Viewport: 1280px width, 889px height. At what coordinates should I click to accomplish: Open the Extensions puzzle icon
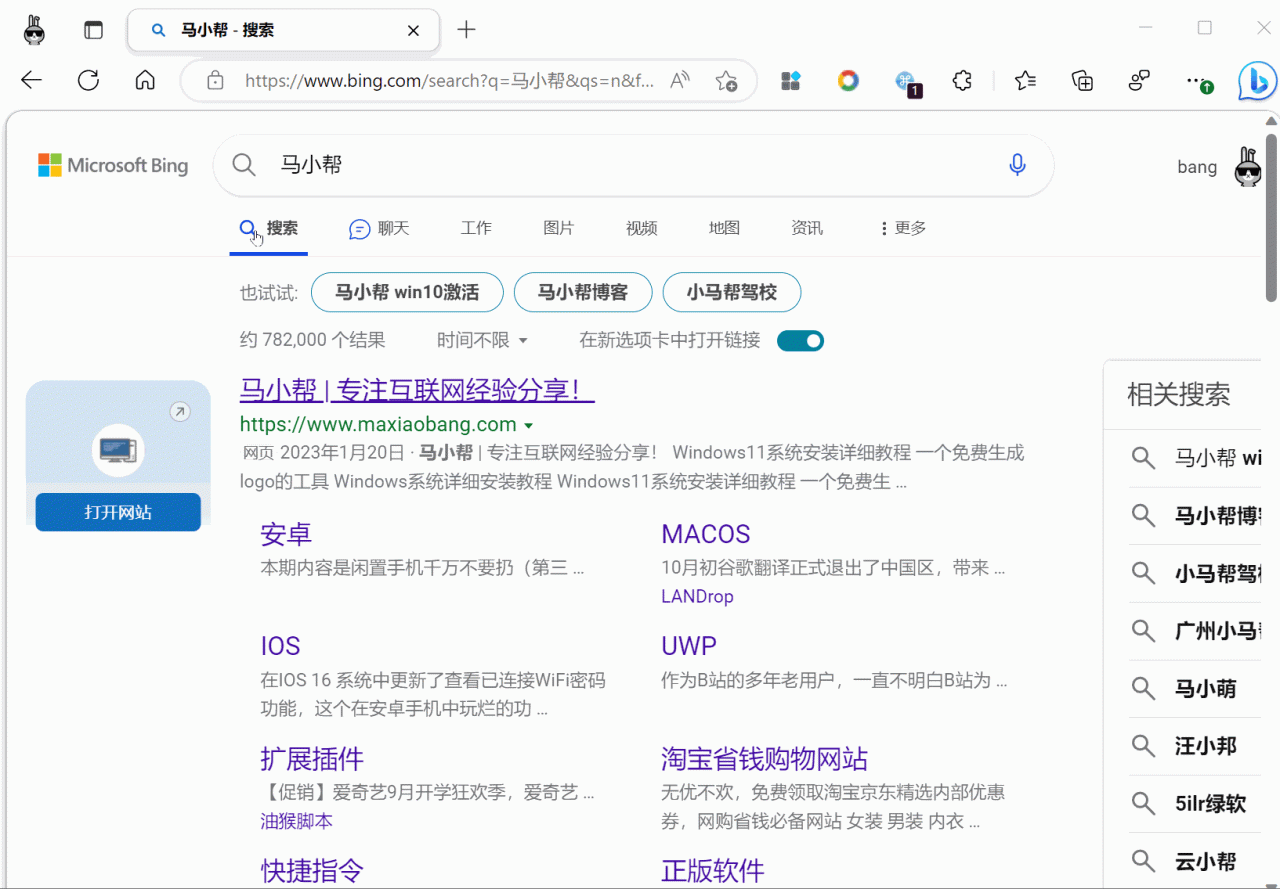pos(962,81)
